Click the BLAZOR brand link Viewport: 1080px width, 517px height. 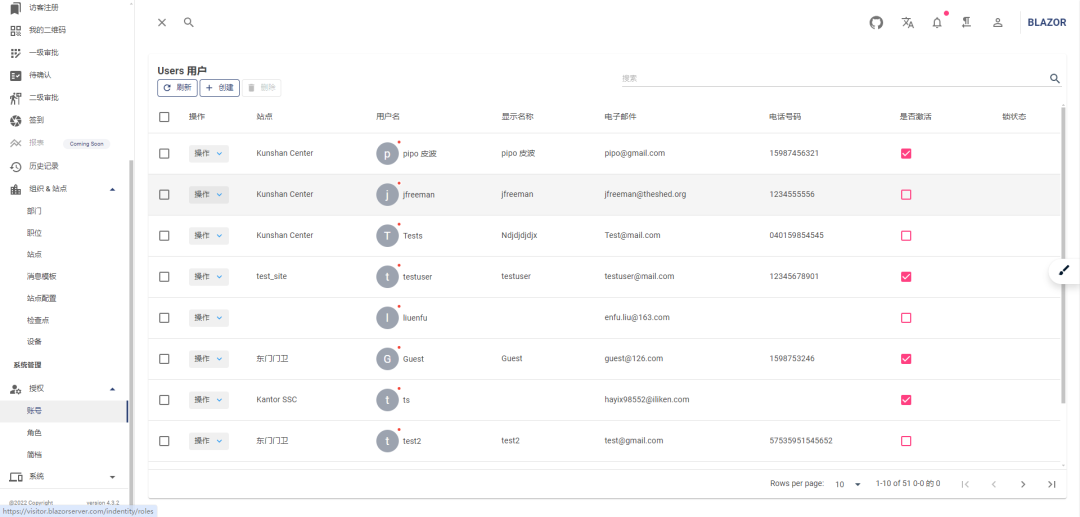tap(1046, 23)
